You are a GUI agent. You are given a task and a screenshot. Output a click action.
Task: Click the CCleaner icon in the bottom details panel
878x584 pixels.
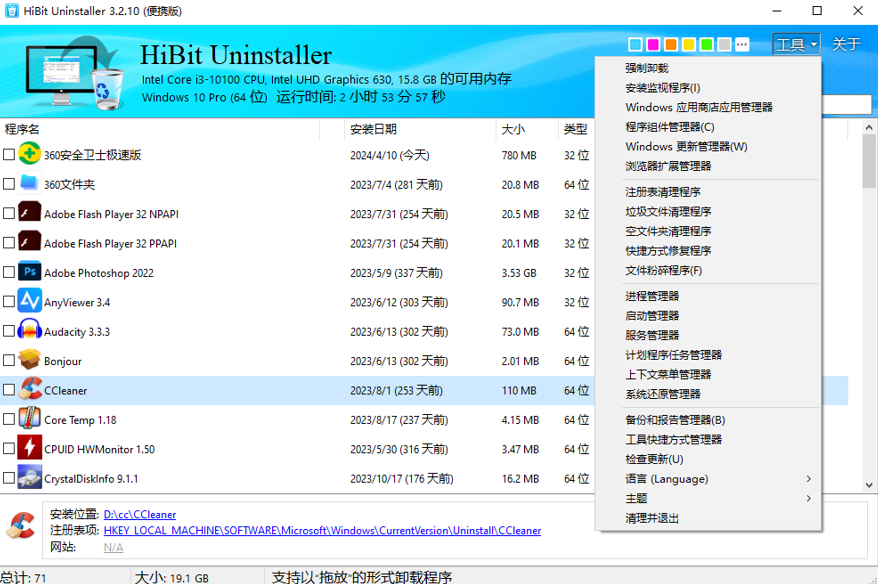click(x=19, y=526)
